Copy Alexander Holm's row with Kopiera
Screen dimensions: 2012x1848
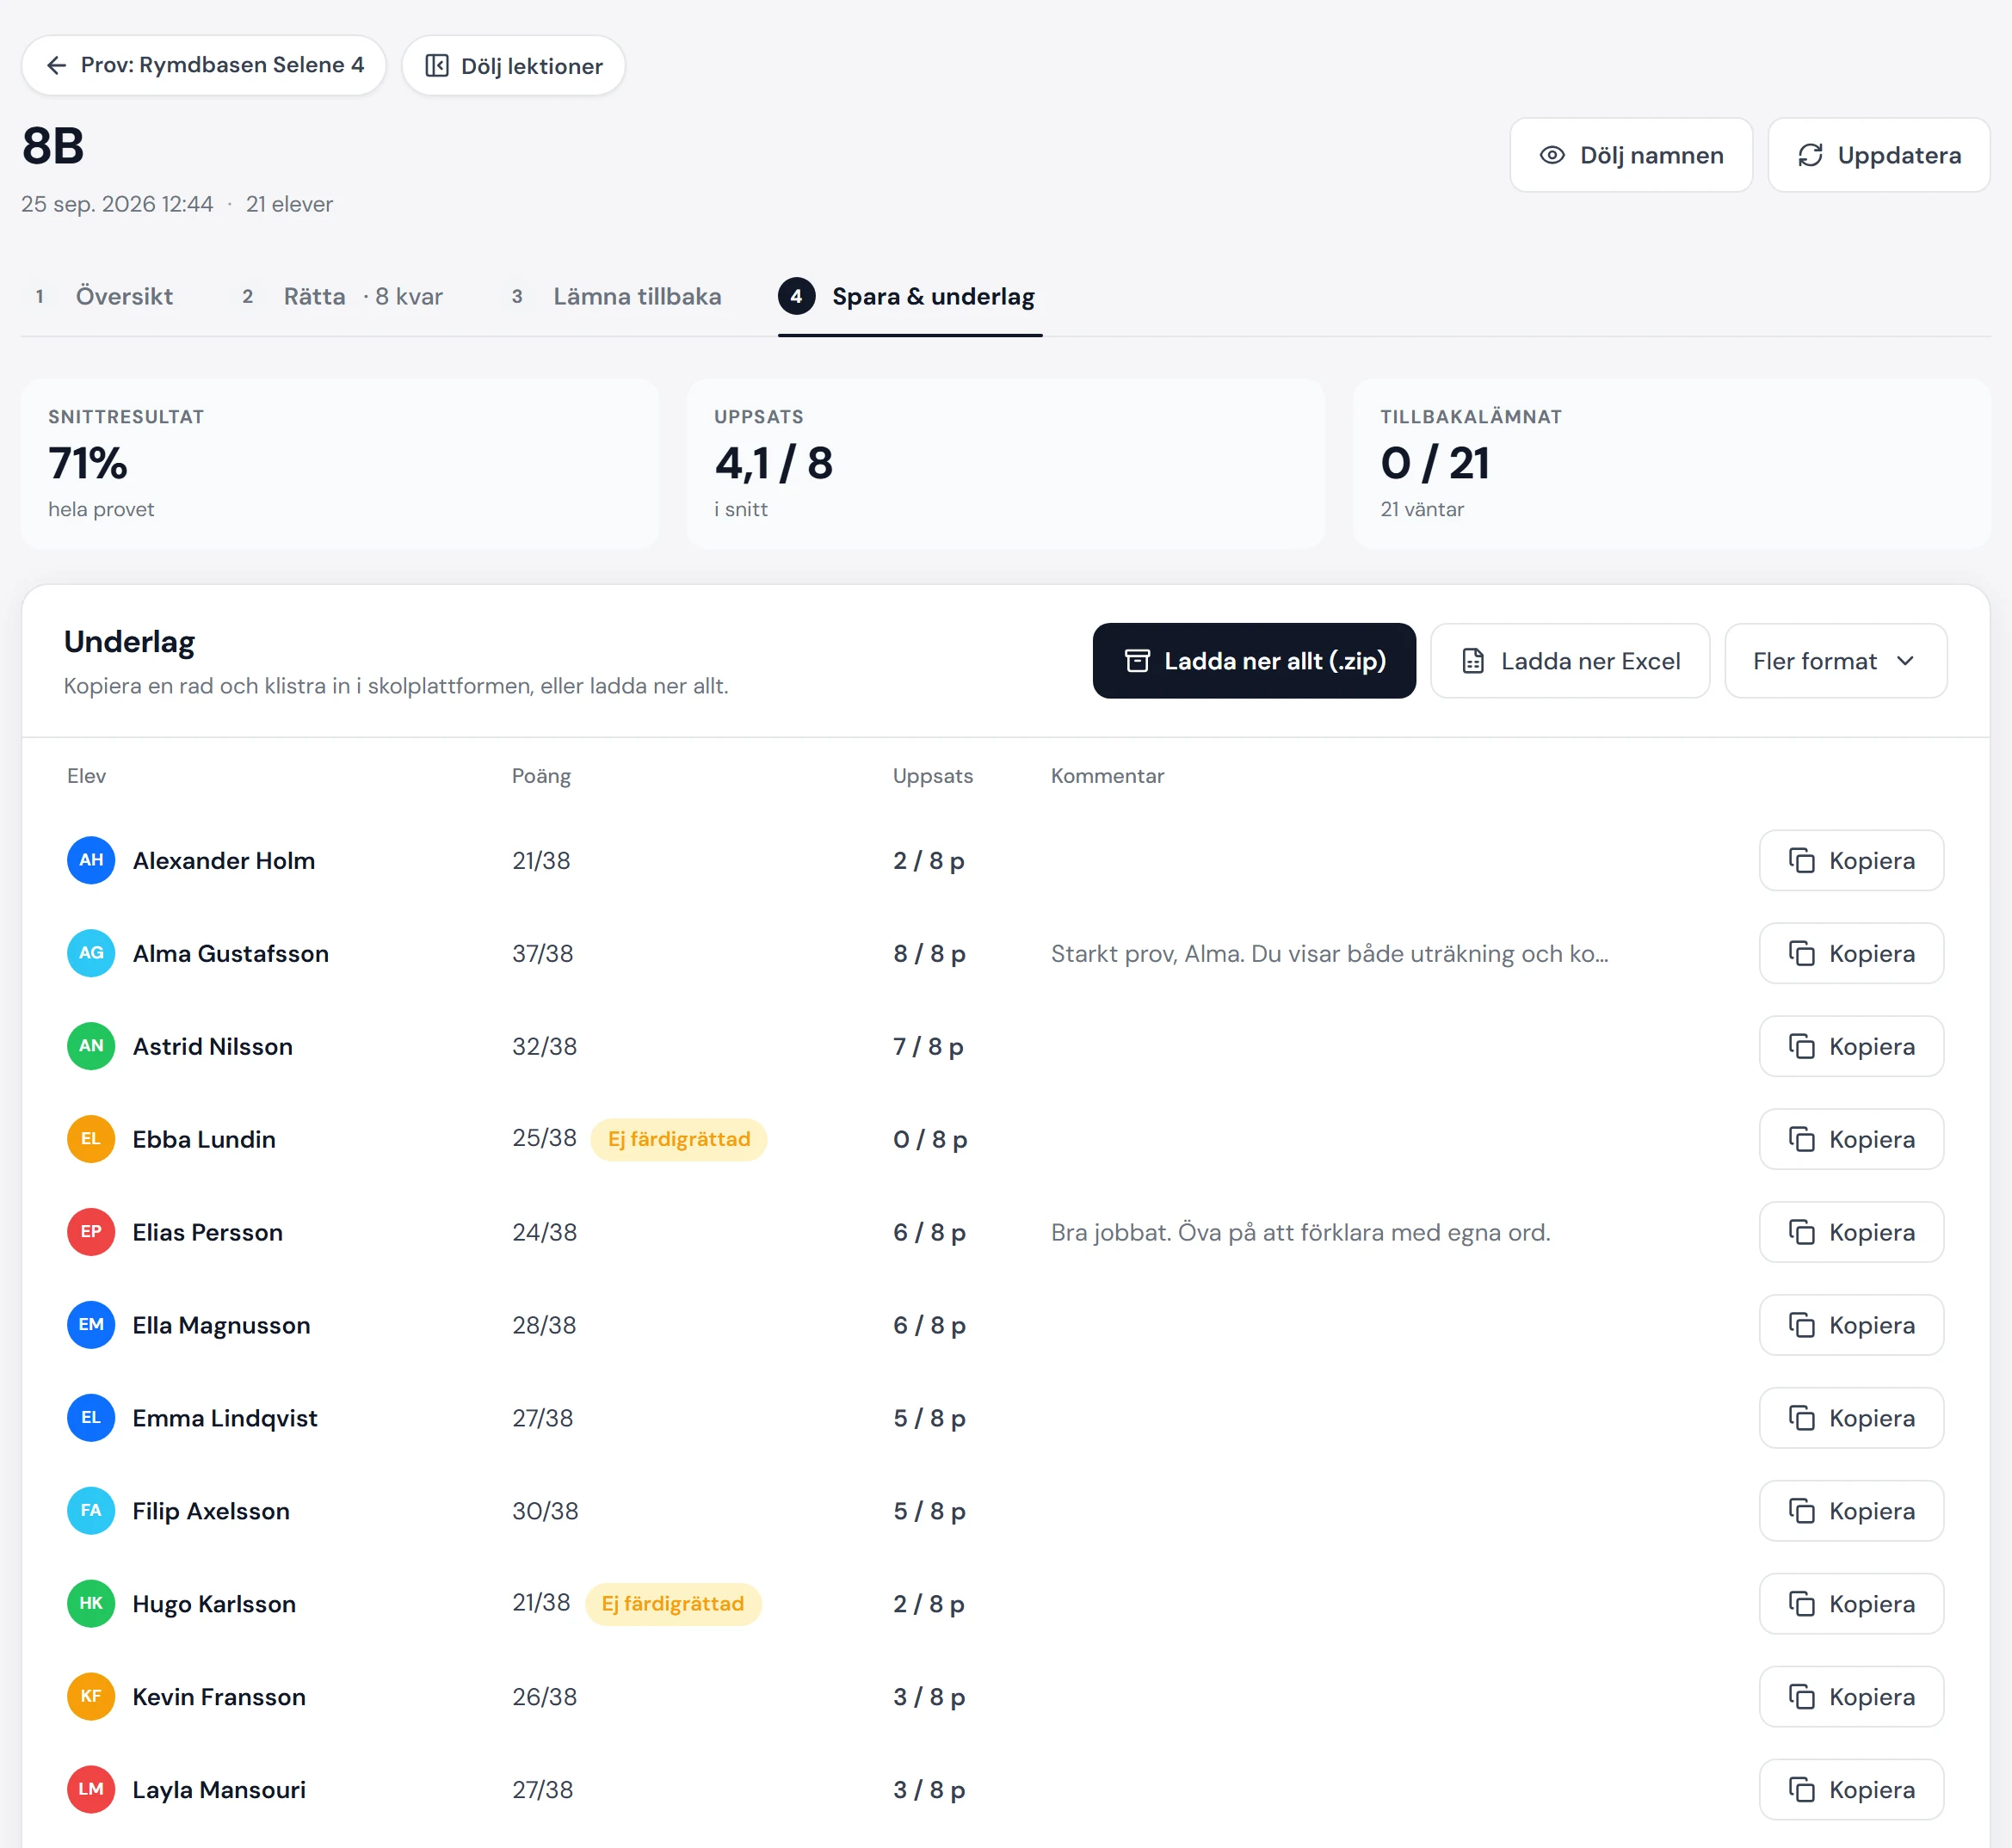coord(1852,860)
